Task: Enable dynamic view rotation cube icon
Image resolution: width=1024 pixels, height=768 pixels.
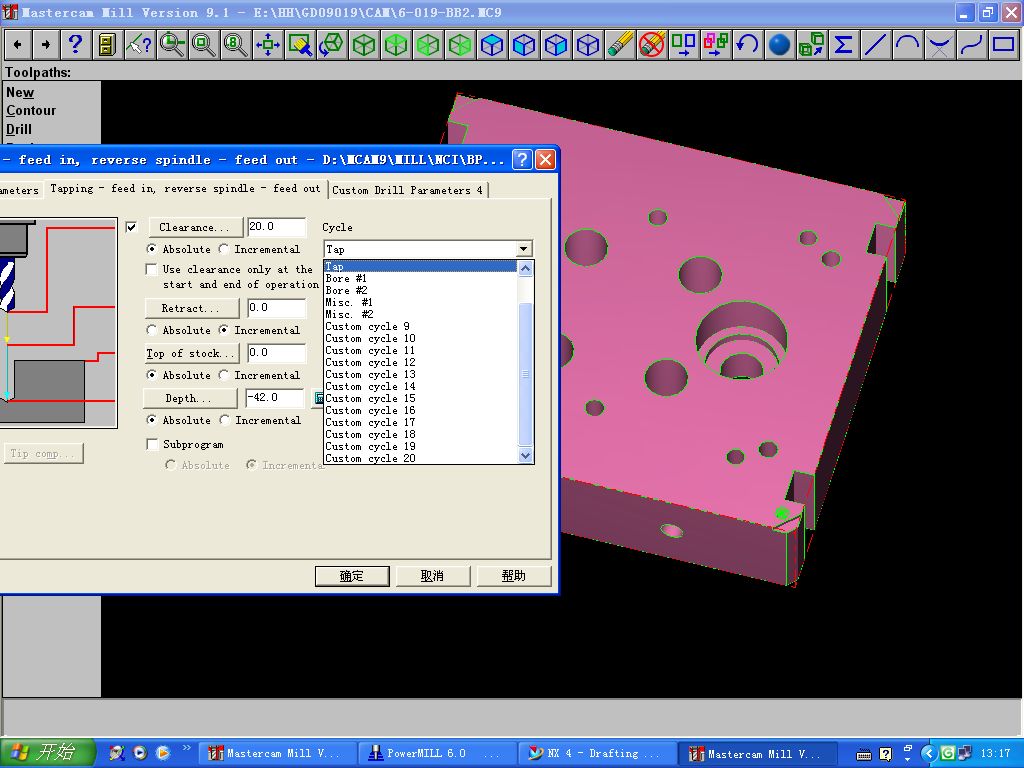Action: tap(332, 45)
